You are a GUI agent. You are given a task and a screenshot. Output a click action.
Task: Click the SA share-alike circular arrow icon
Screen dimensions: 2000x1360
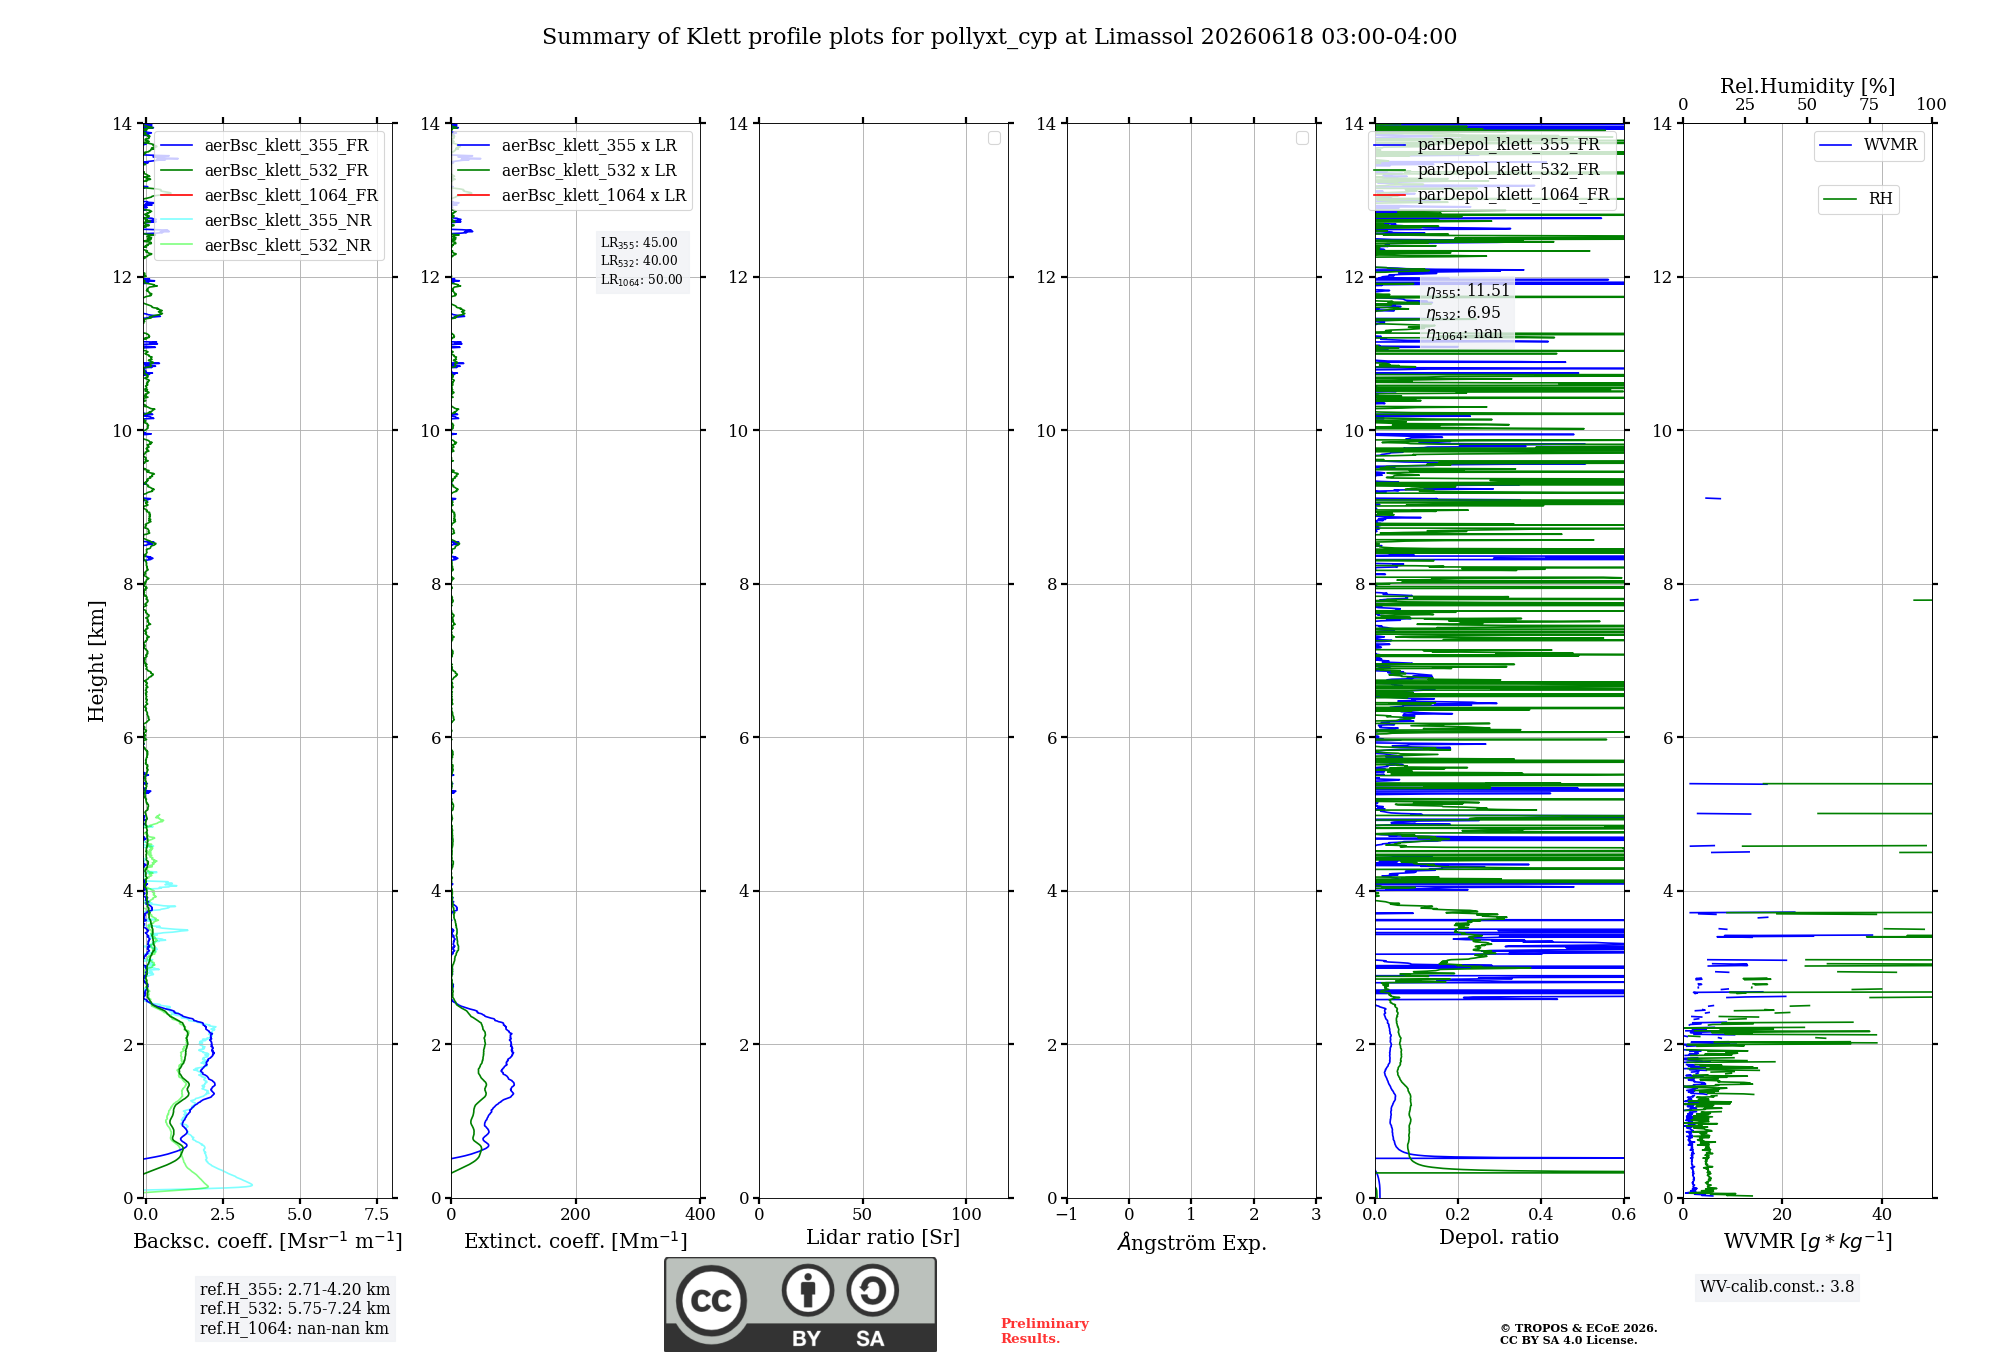(872, 1290)
